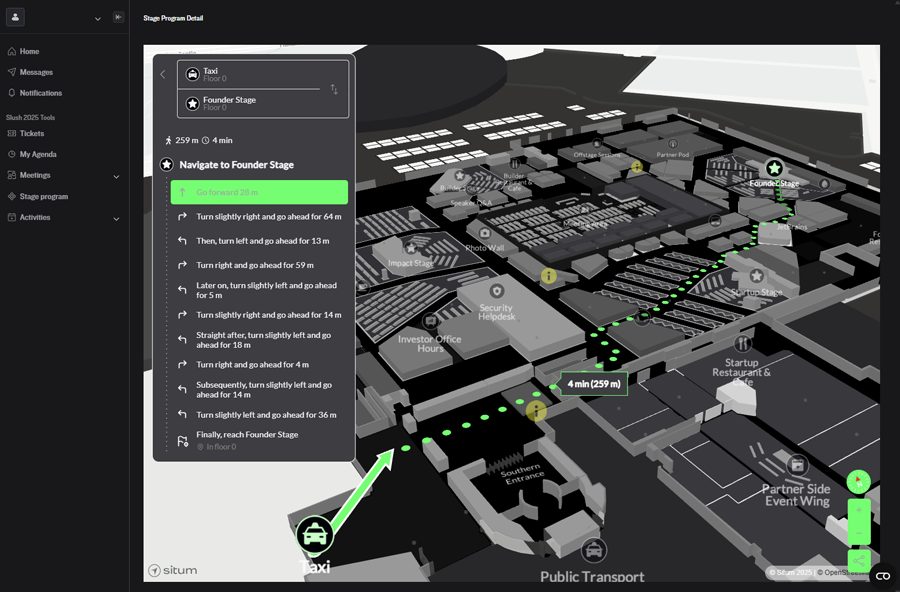Click the Security Helpdesk shield marker
The width and height of the screenshot is (900, 592).
click(x=496, y=291)
